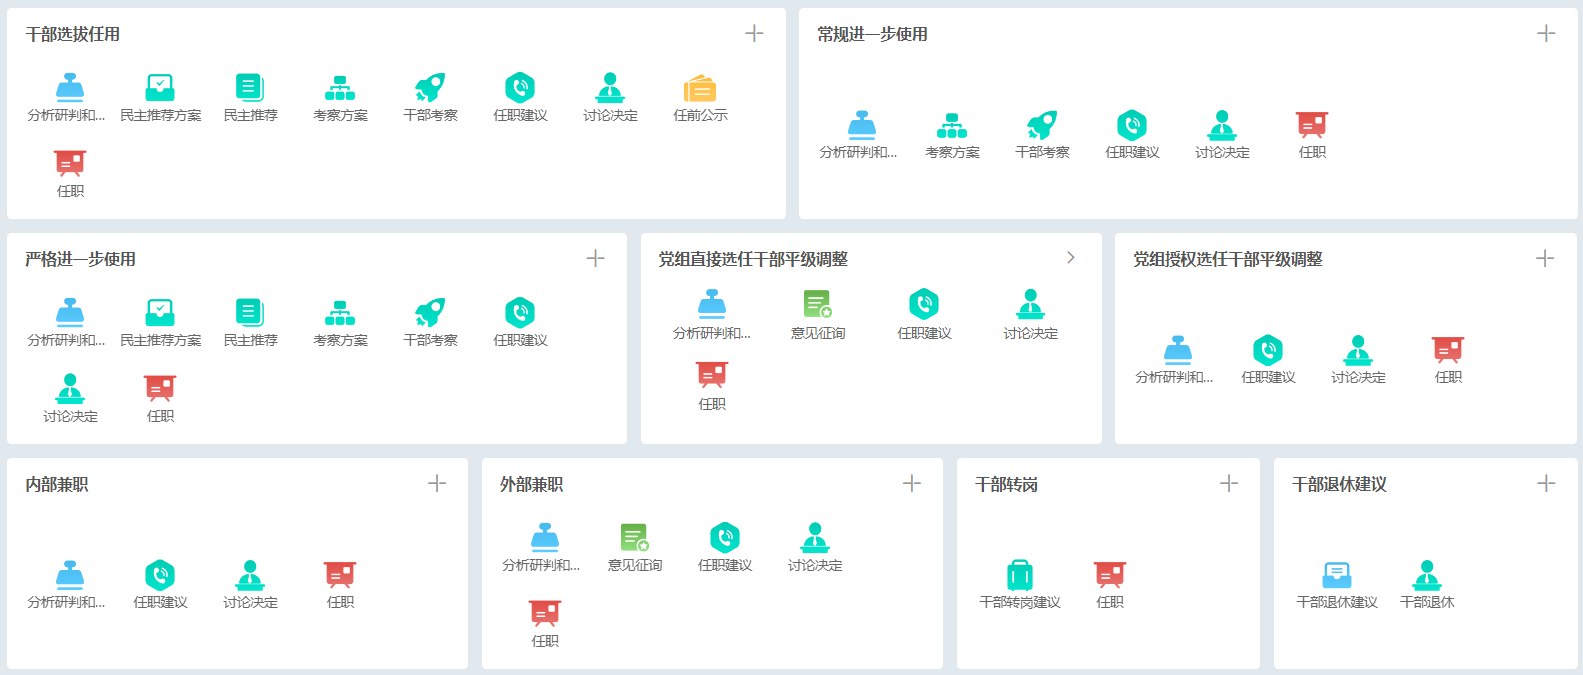Image resolution: width=1583 pixels, height=675 pixels.
Task: Open 分析研判和 icon in 外部兼职 panel
Action: pos(545,538)
